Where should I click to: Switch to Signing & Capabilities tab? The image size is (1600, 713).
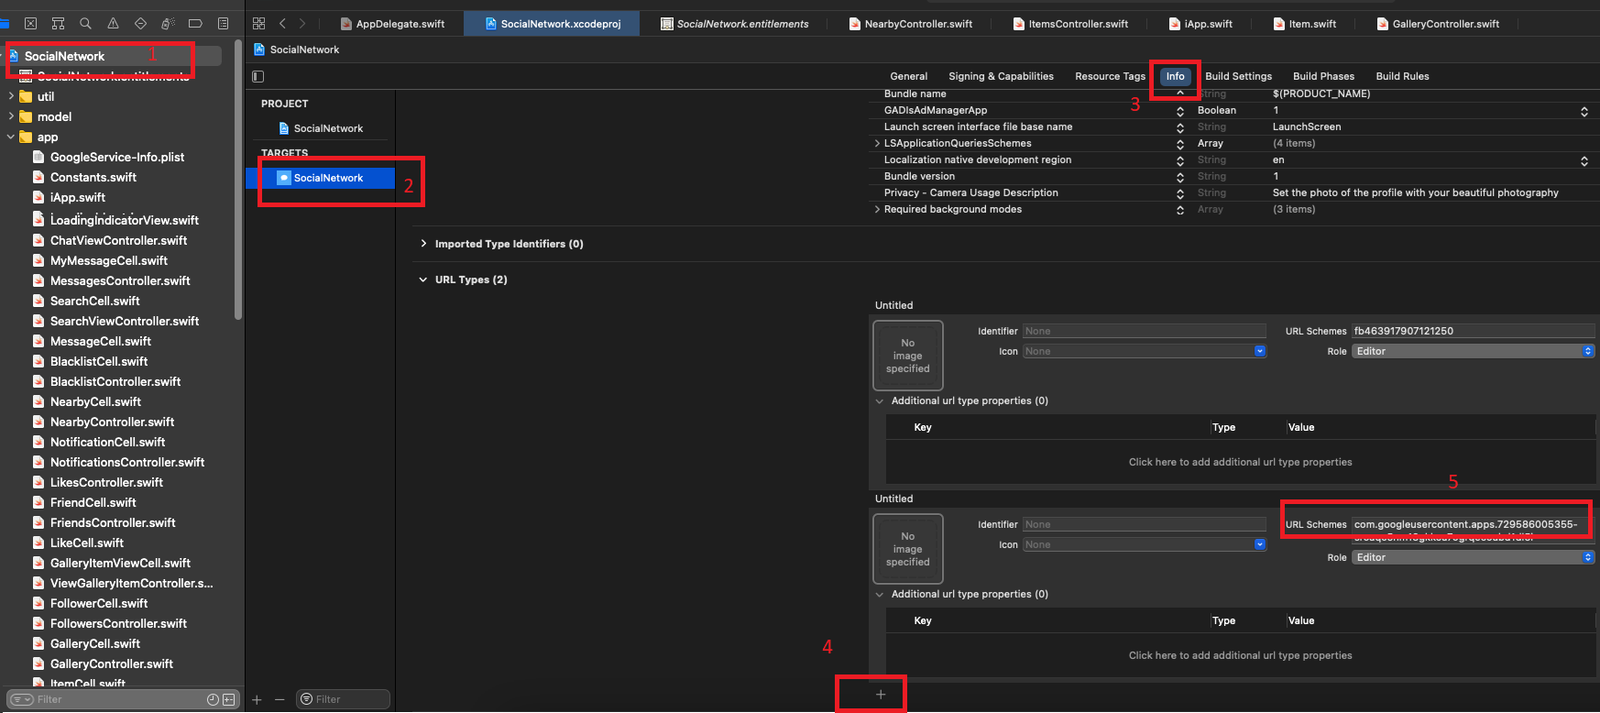click(1001, 76)
